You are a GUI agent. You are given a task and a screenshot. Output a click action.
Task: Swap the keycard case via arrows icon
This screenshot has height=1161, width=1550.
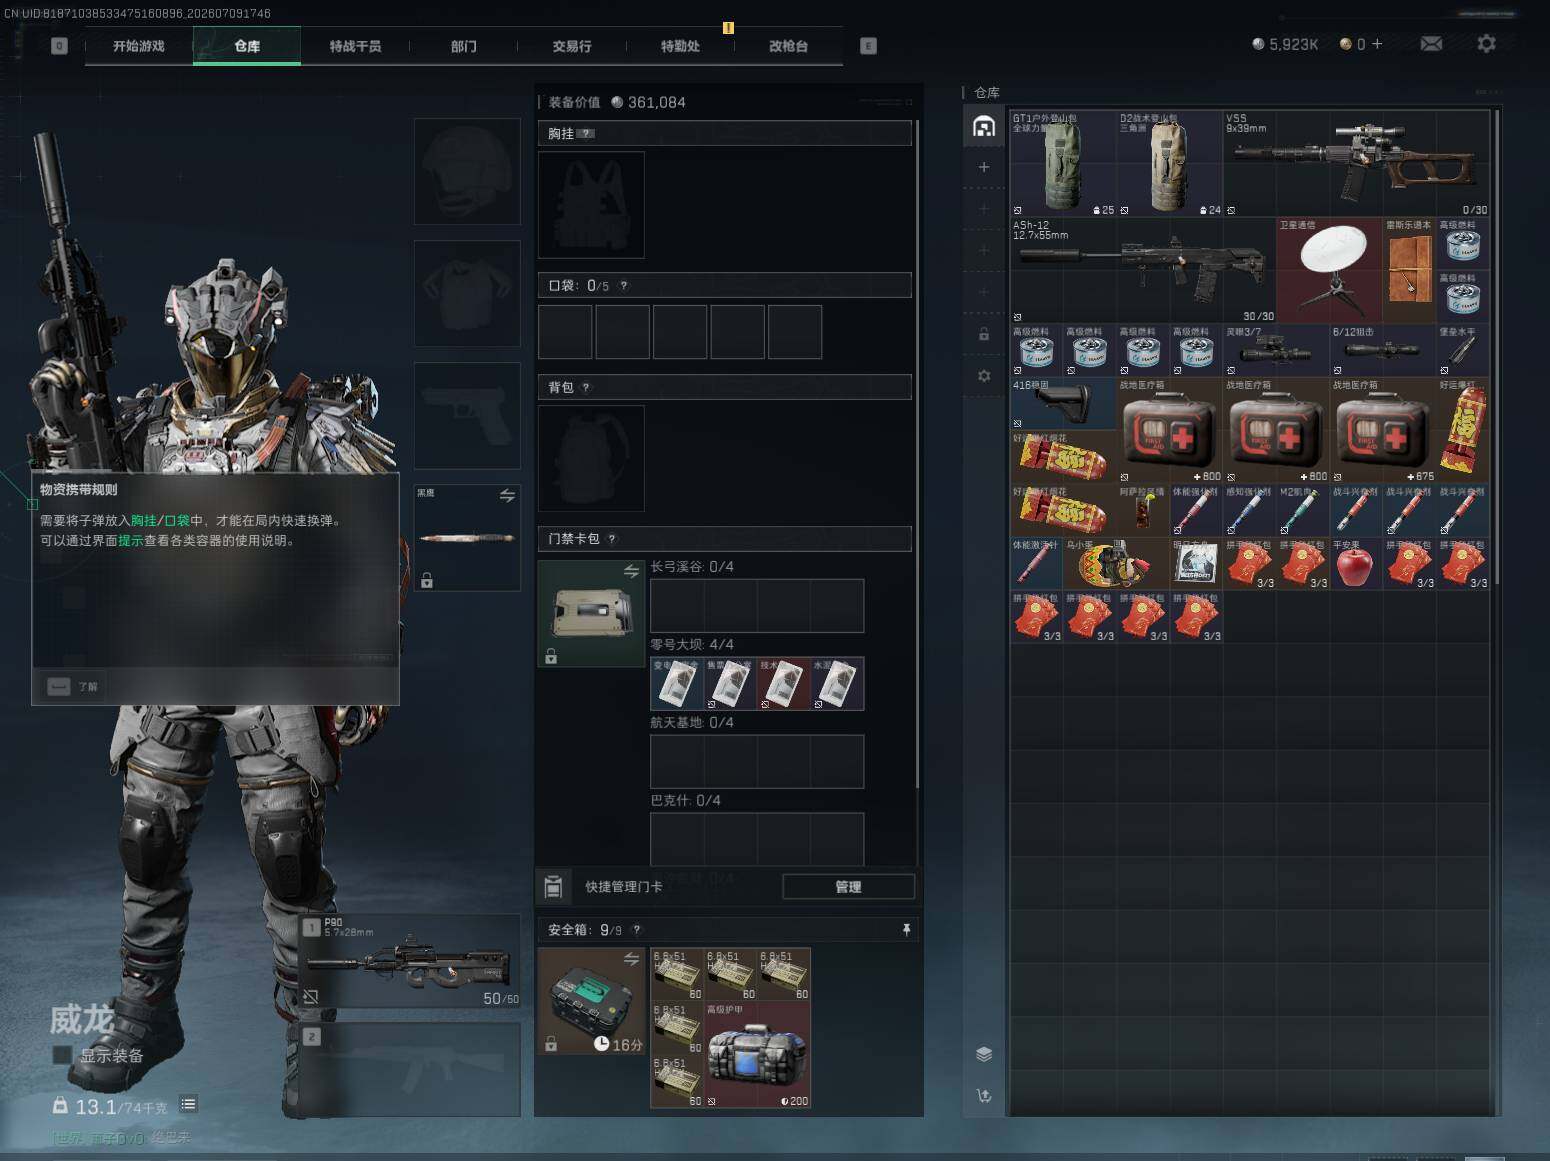tap(631, 571)
